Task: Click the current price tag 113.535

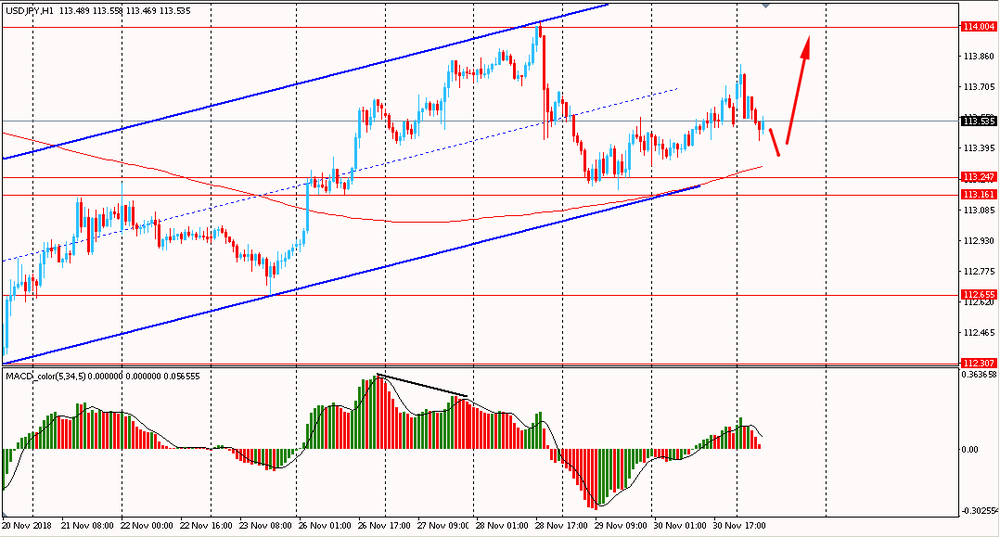Action: (x=978, y=121)
